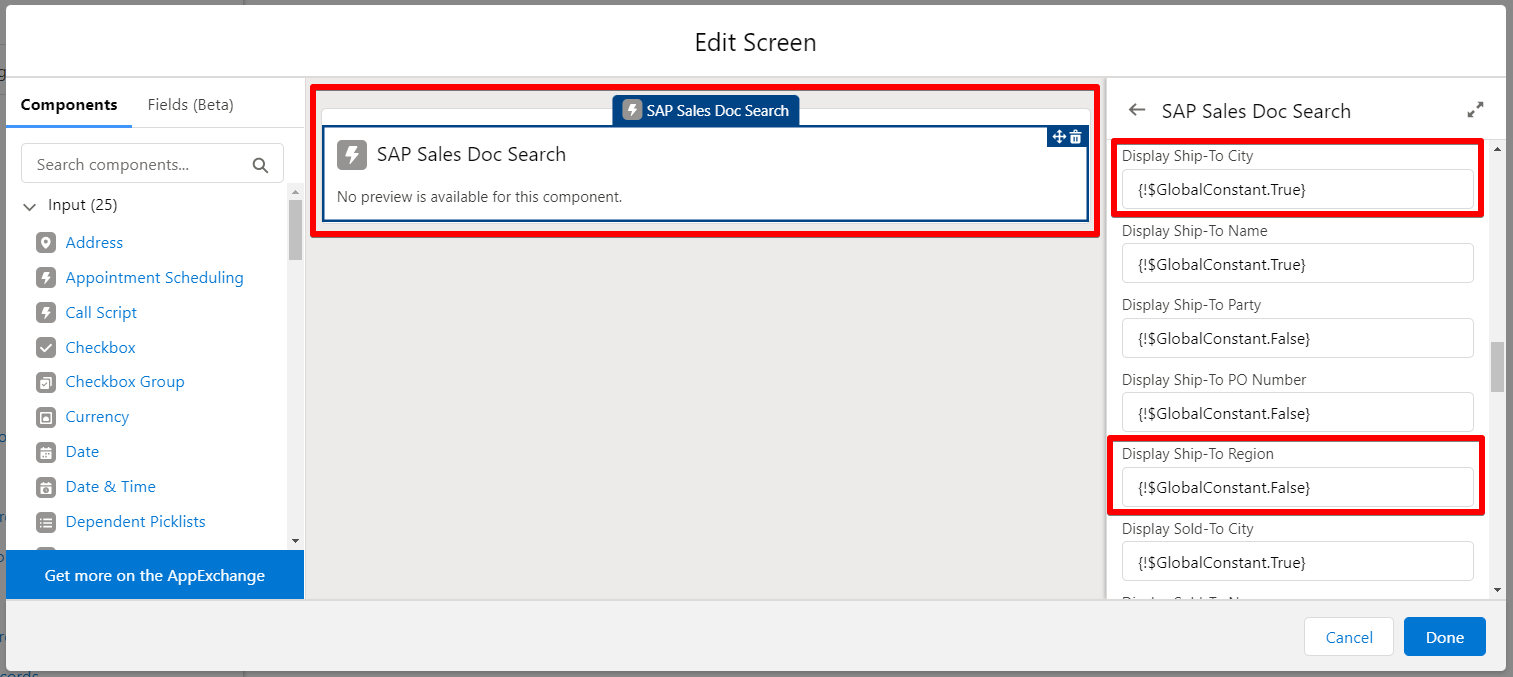Screen dimensions: 1513x677
Task: Edit the Display Ship-To Region field
Action: click(1297, 487)
